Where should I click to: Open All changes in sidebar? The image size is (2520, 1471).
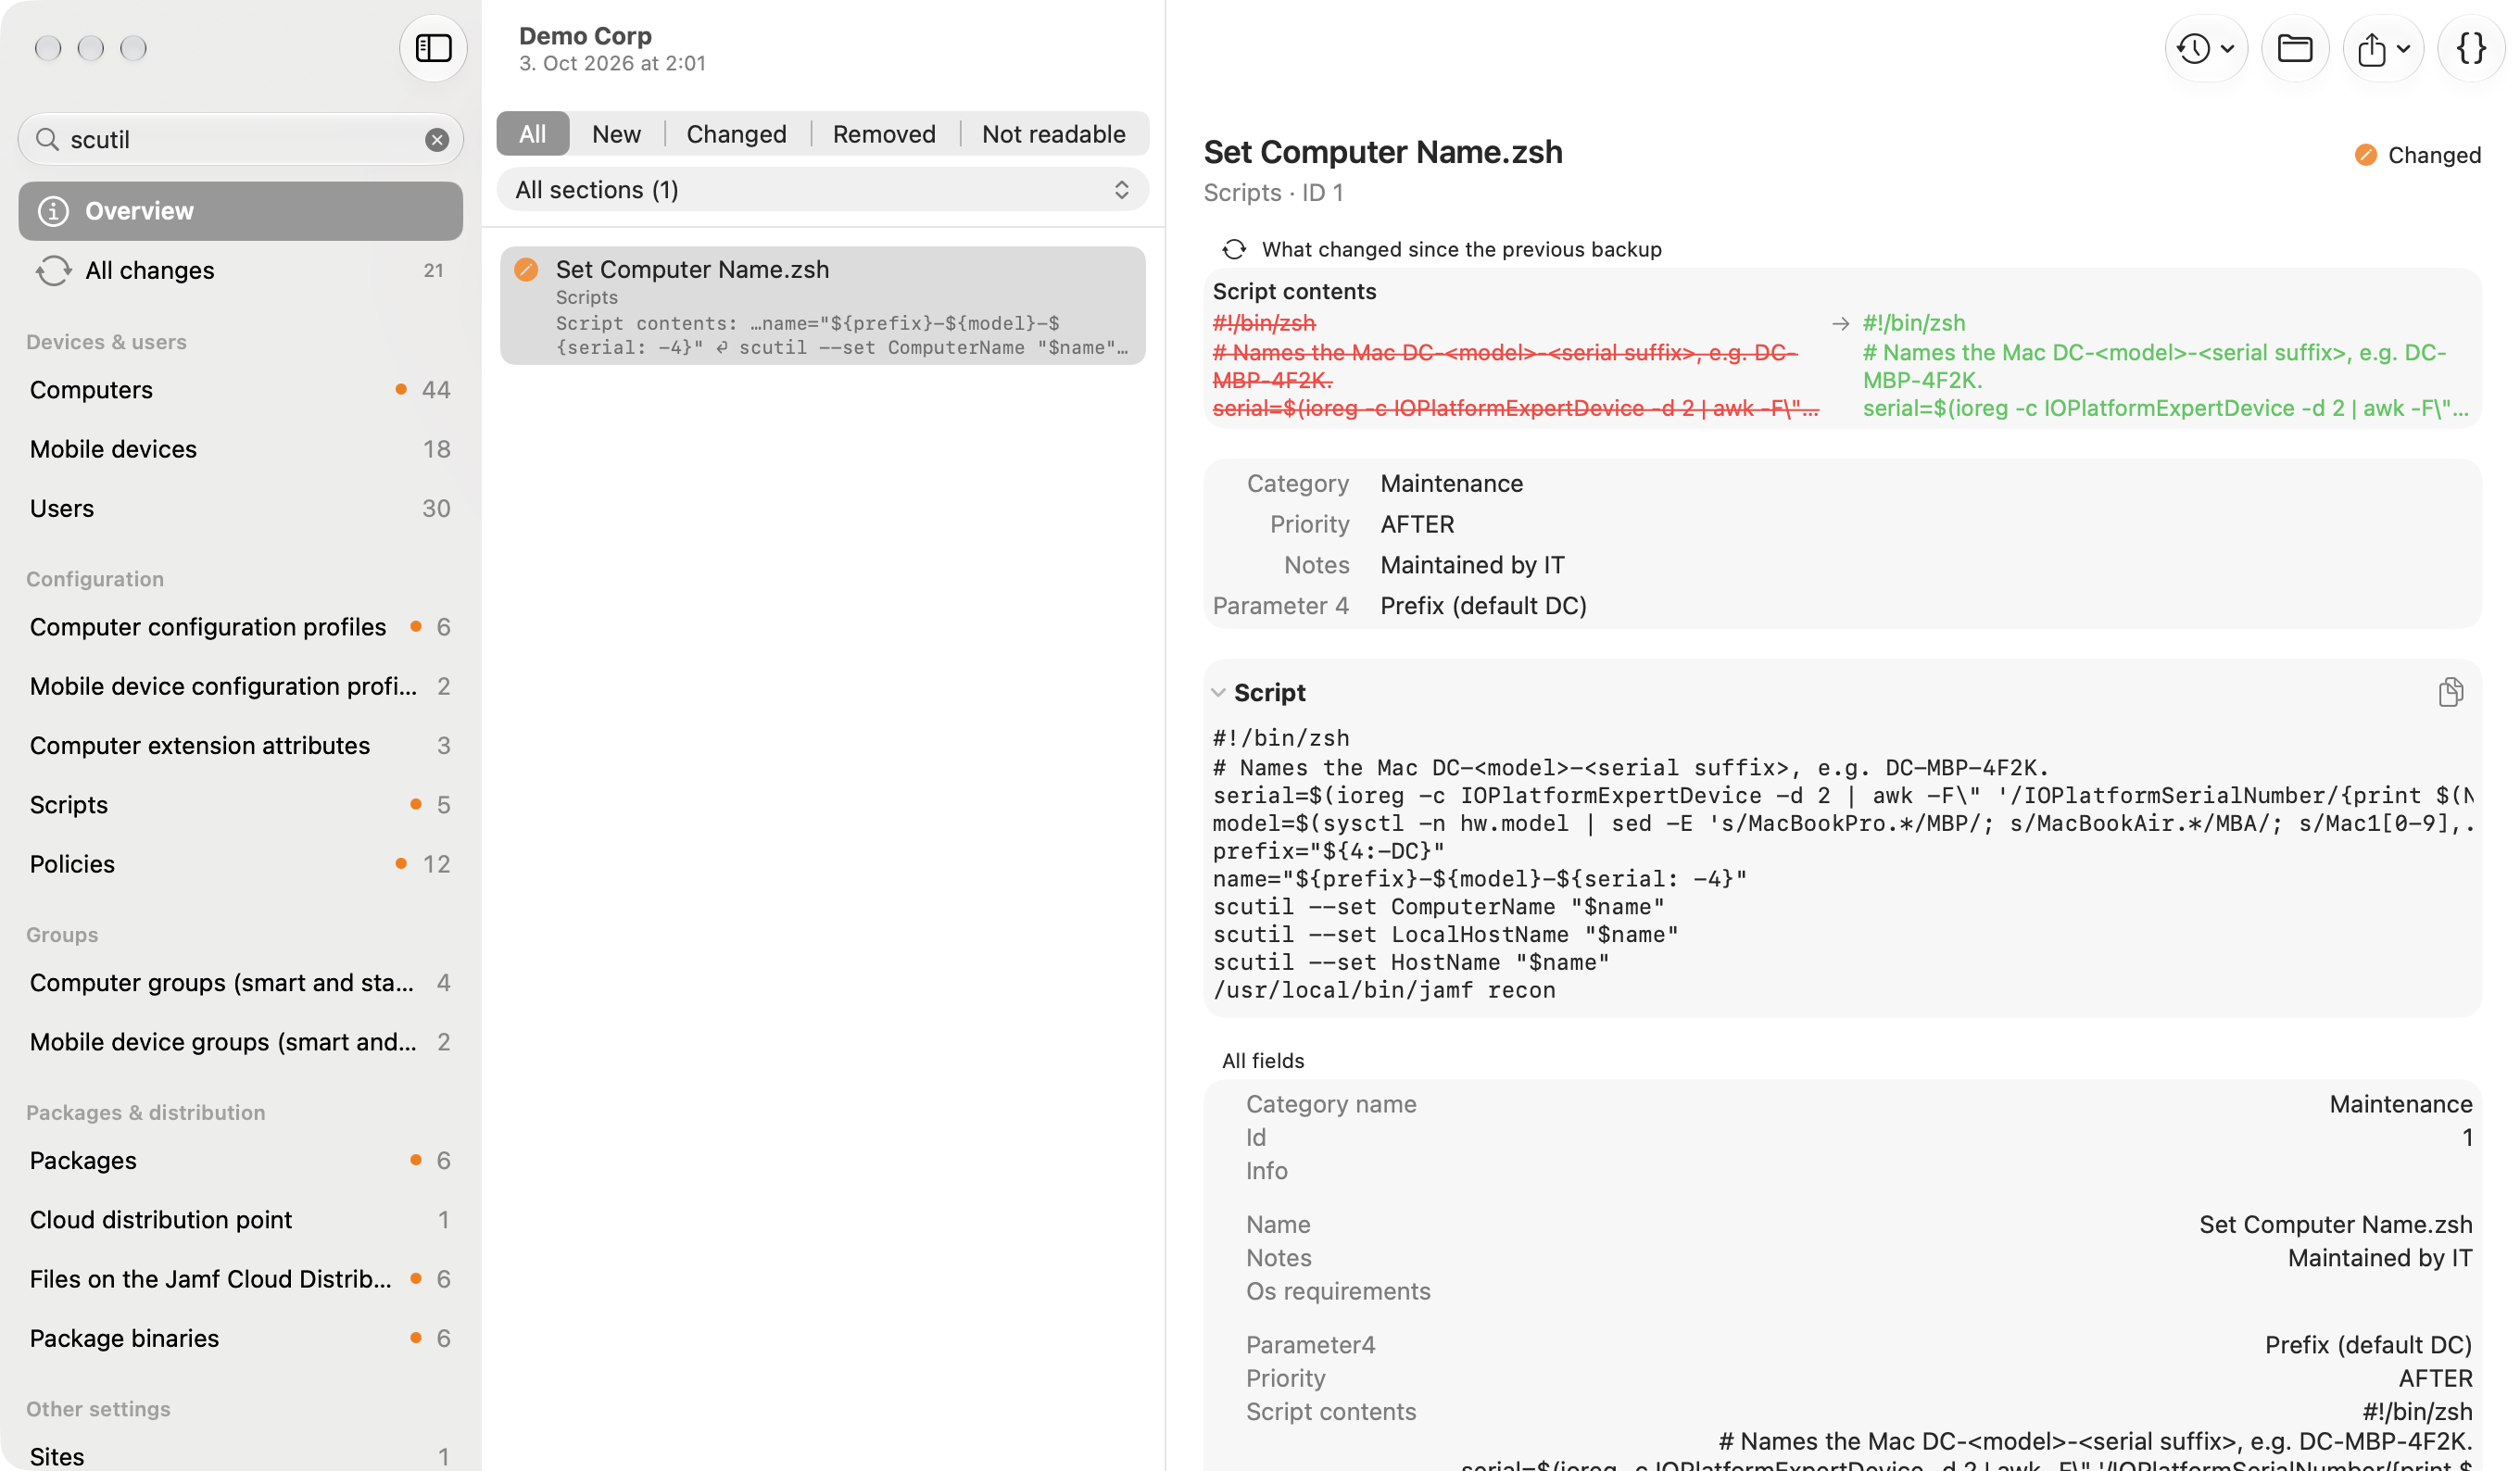[240, 270]
